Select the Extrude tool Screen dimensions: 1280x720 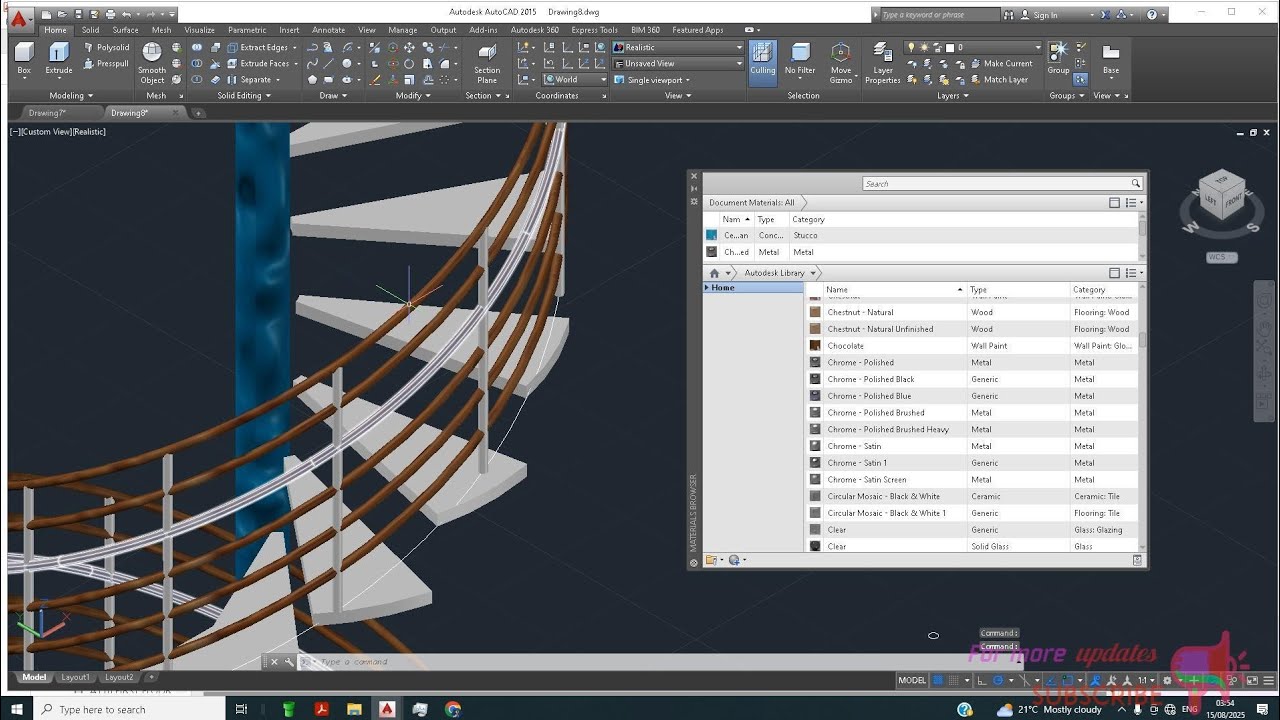[x=59, y=60]
